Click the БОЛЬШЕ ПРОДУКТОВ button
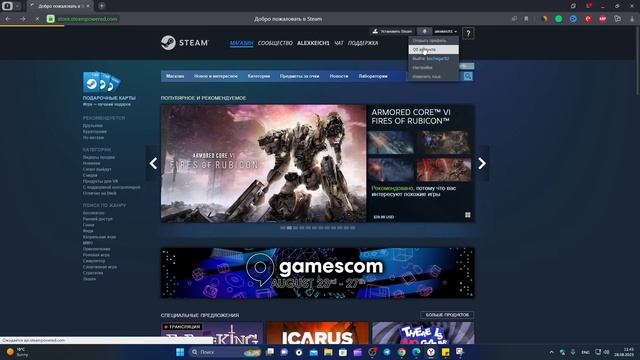 [x=447, y=315]
